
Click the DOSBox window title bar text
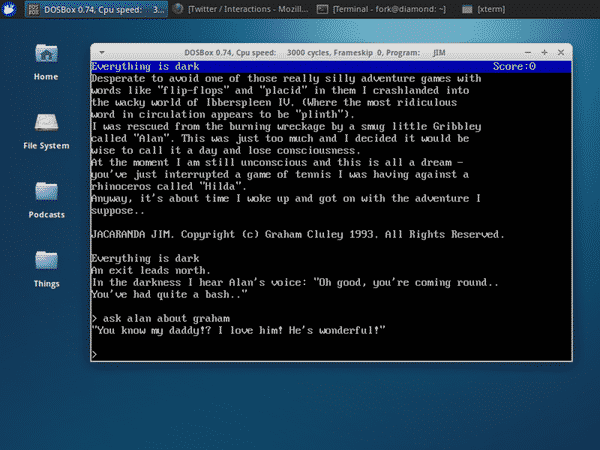tap(315, 53)
